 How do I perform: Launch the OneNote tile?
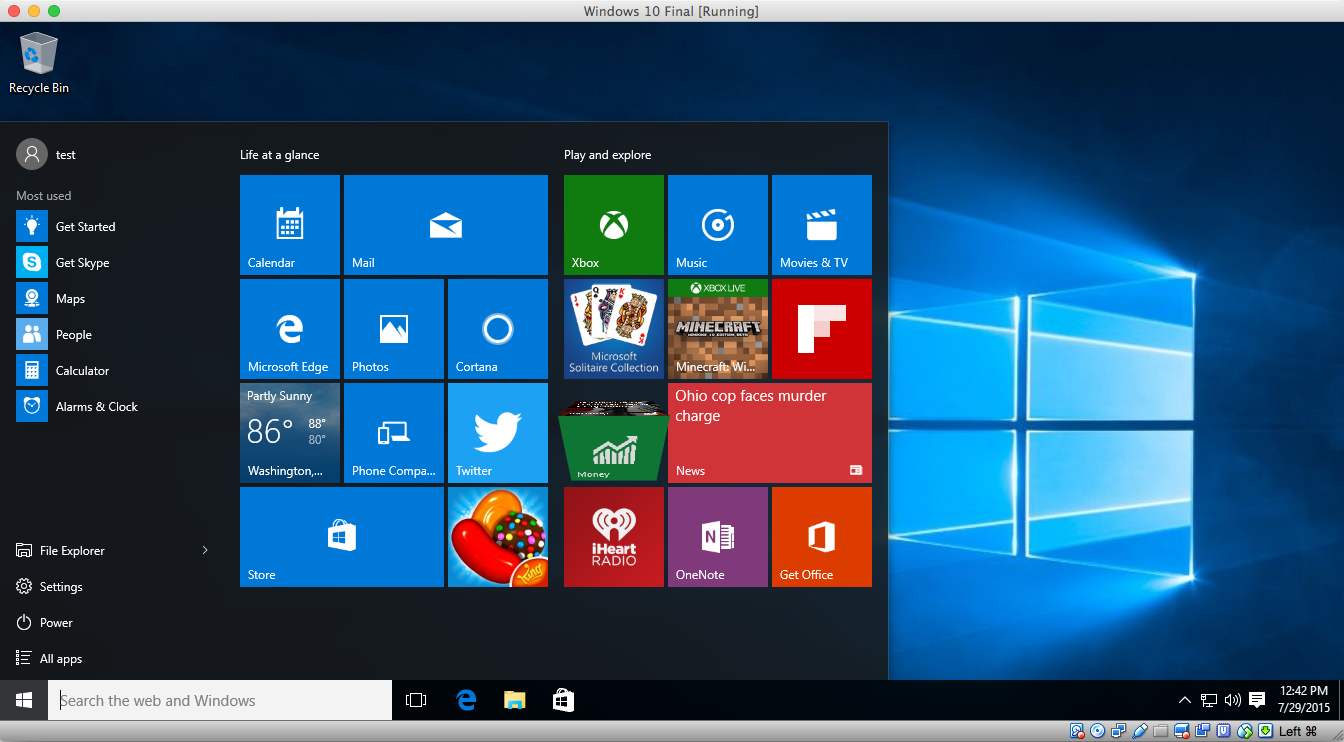tap(717, 537)
